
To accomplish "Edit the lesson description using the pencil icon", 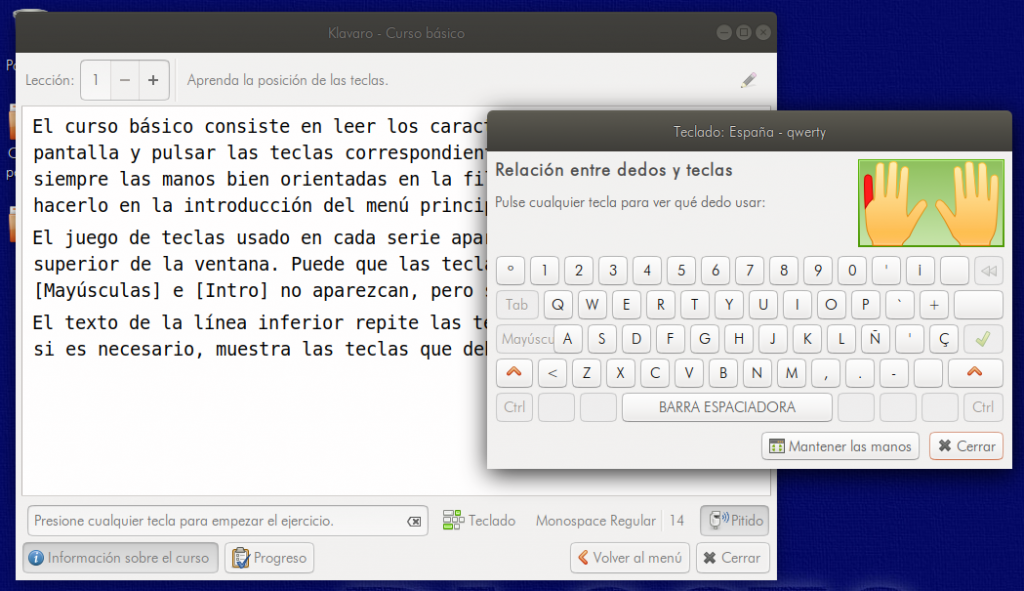I will click(x=748, y=79).
